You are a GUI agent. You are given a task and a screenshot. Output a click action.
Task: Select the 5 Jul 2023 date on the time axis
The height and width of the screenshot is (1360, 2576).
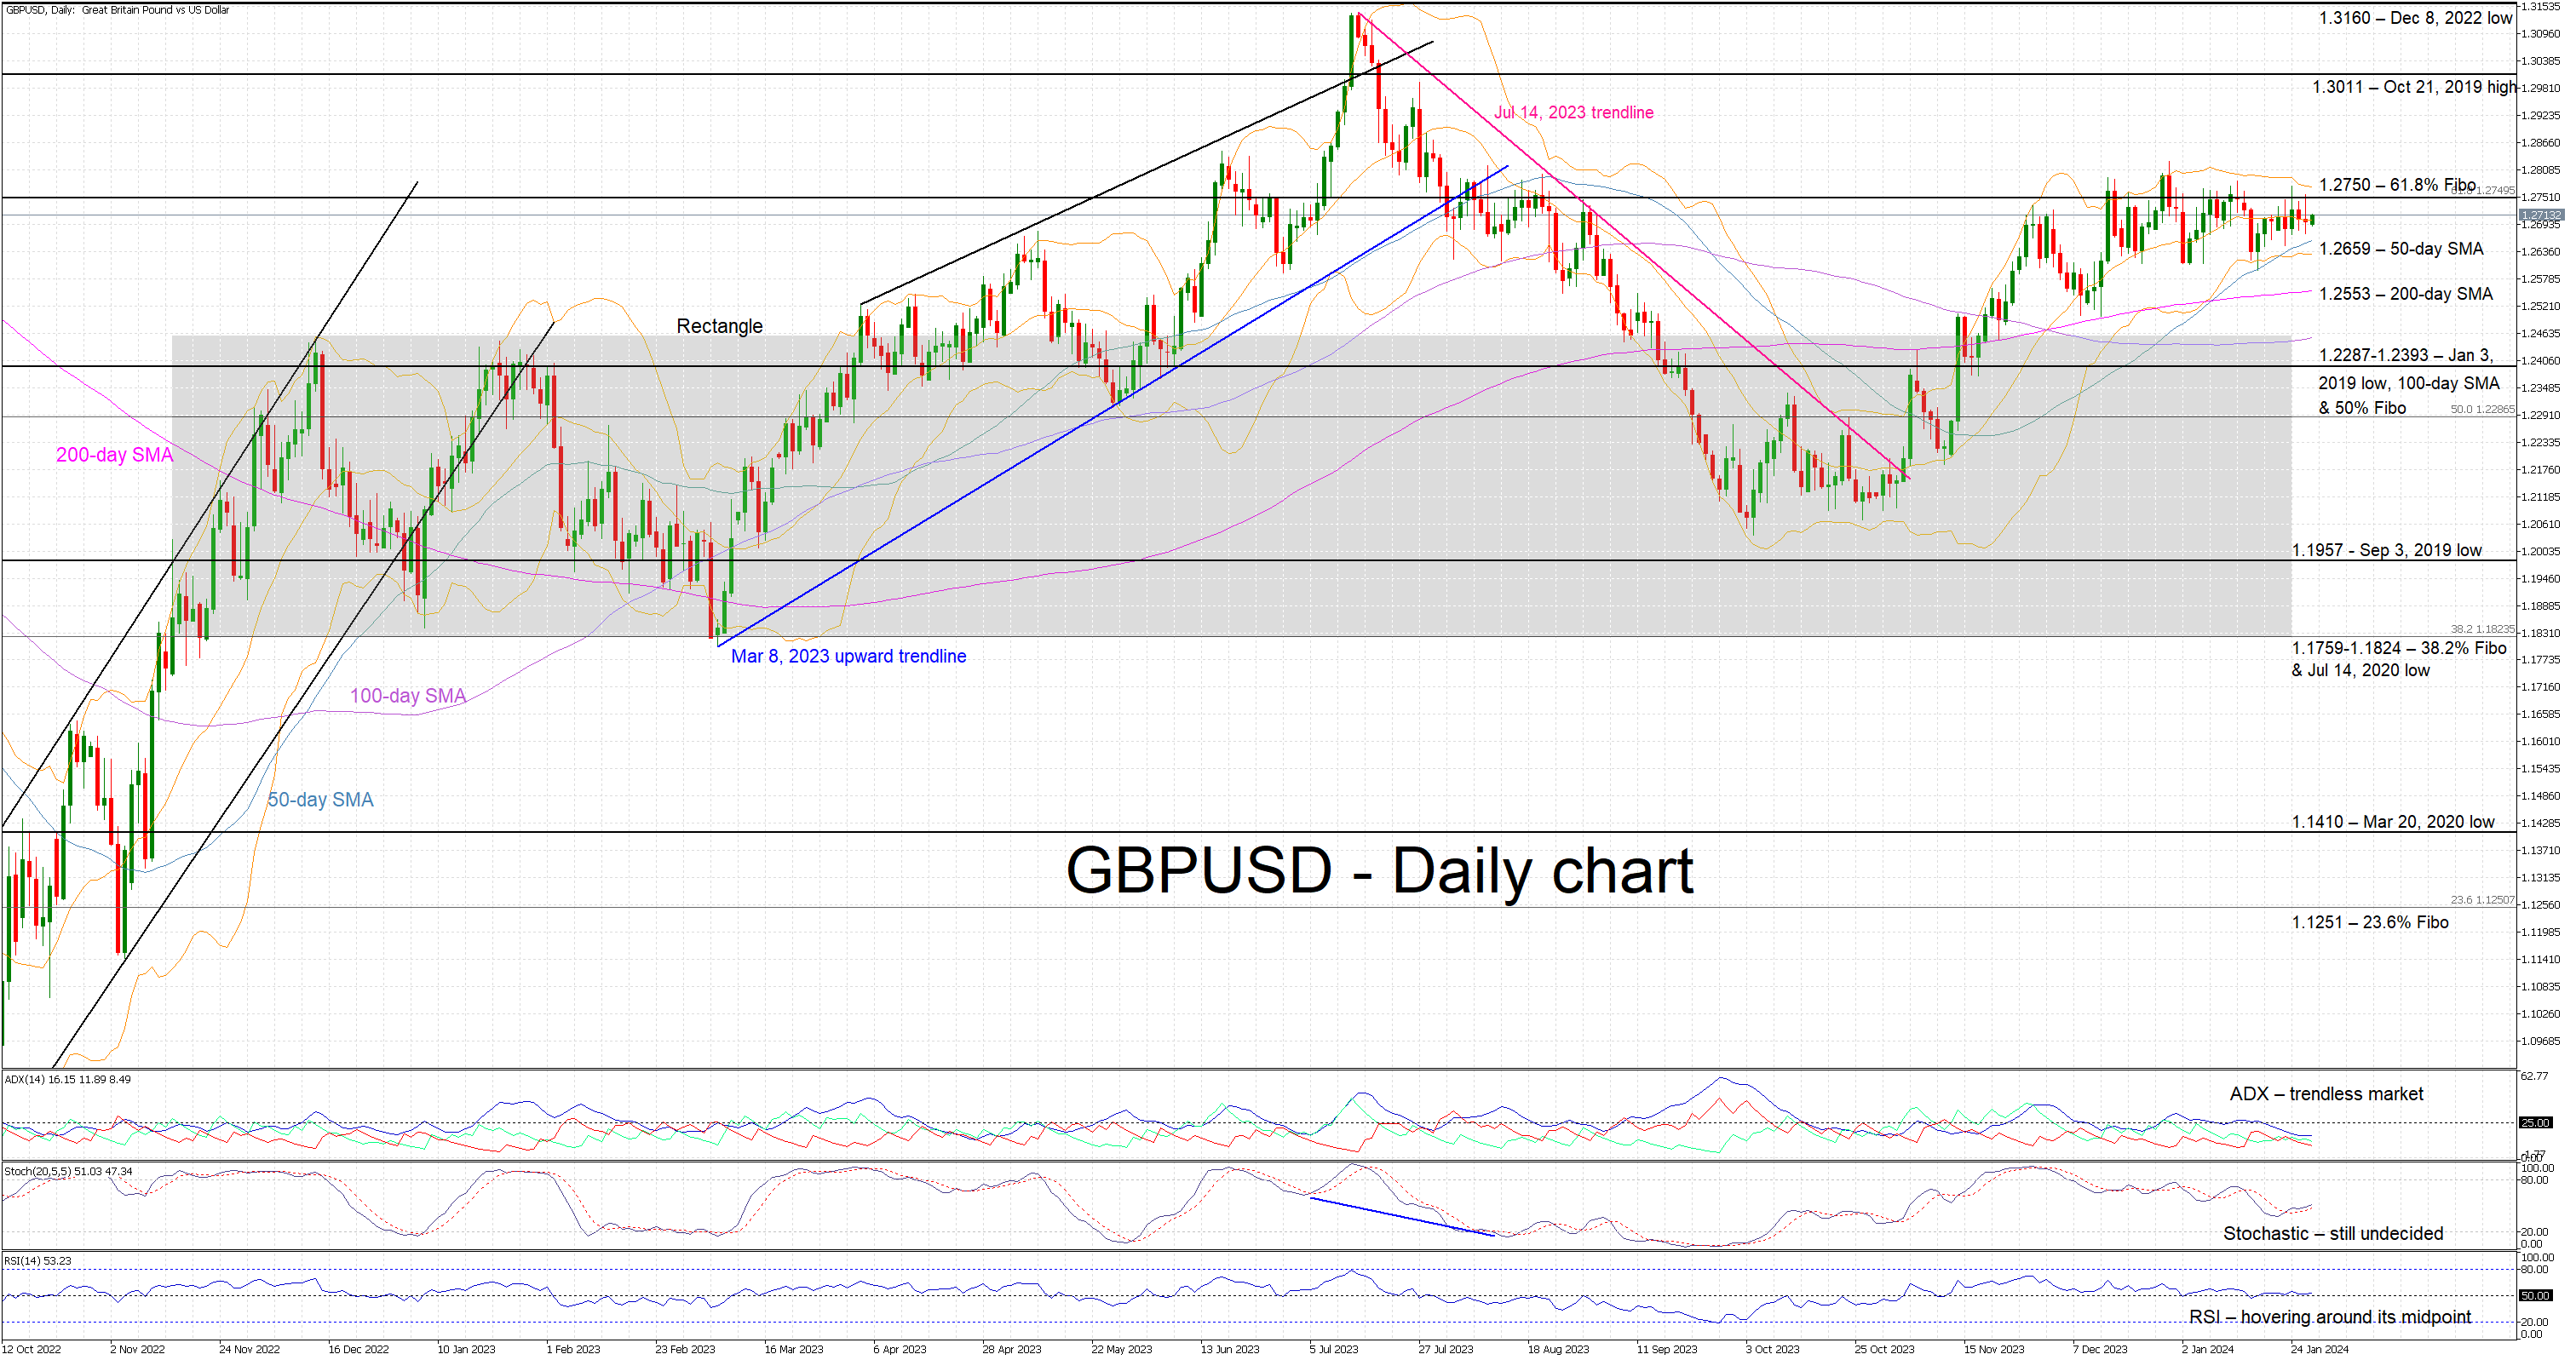(1333, 1349)
